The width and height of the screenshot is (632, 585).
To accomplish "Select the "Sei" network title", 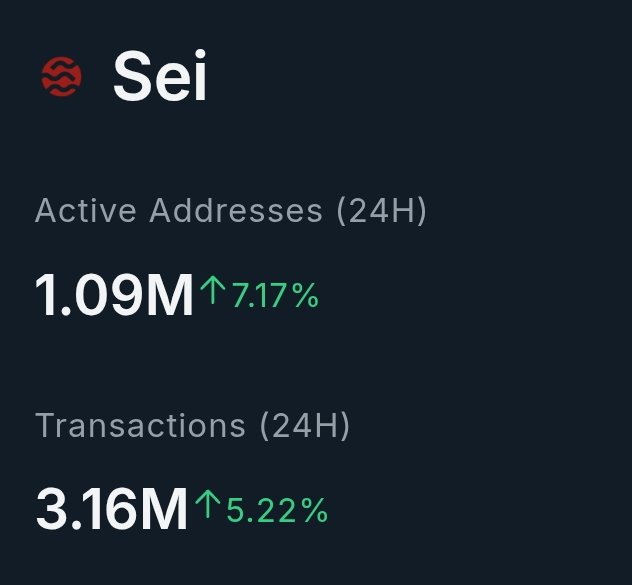I will pos(160,77).
